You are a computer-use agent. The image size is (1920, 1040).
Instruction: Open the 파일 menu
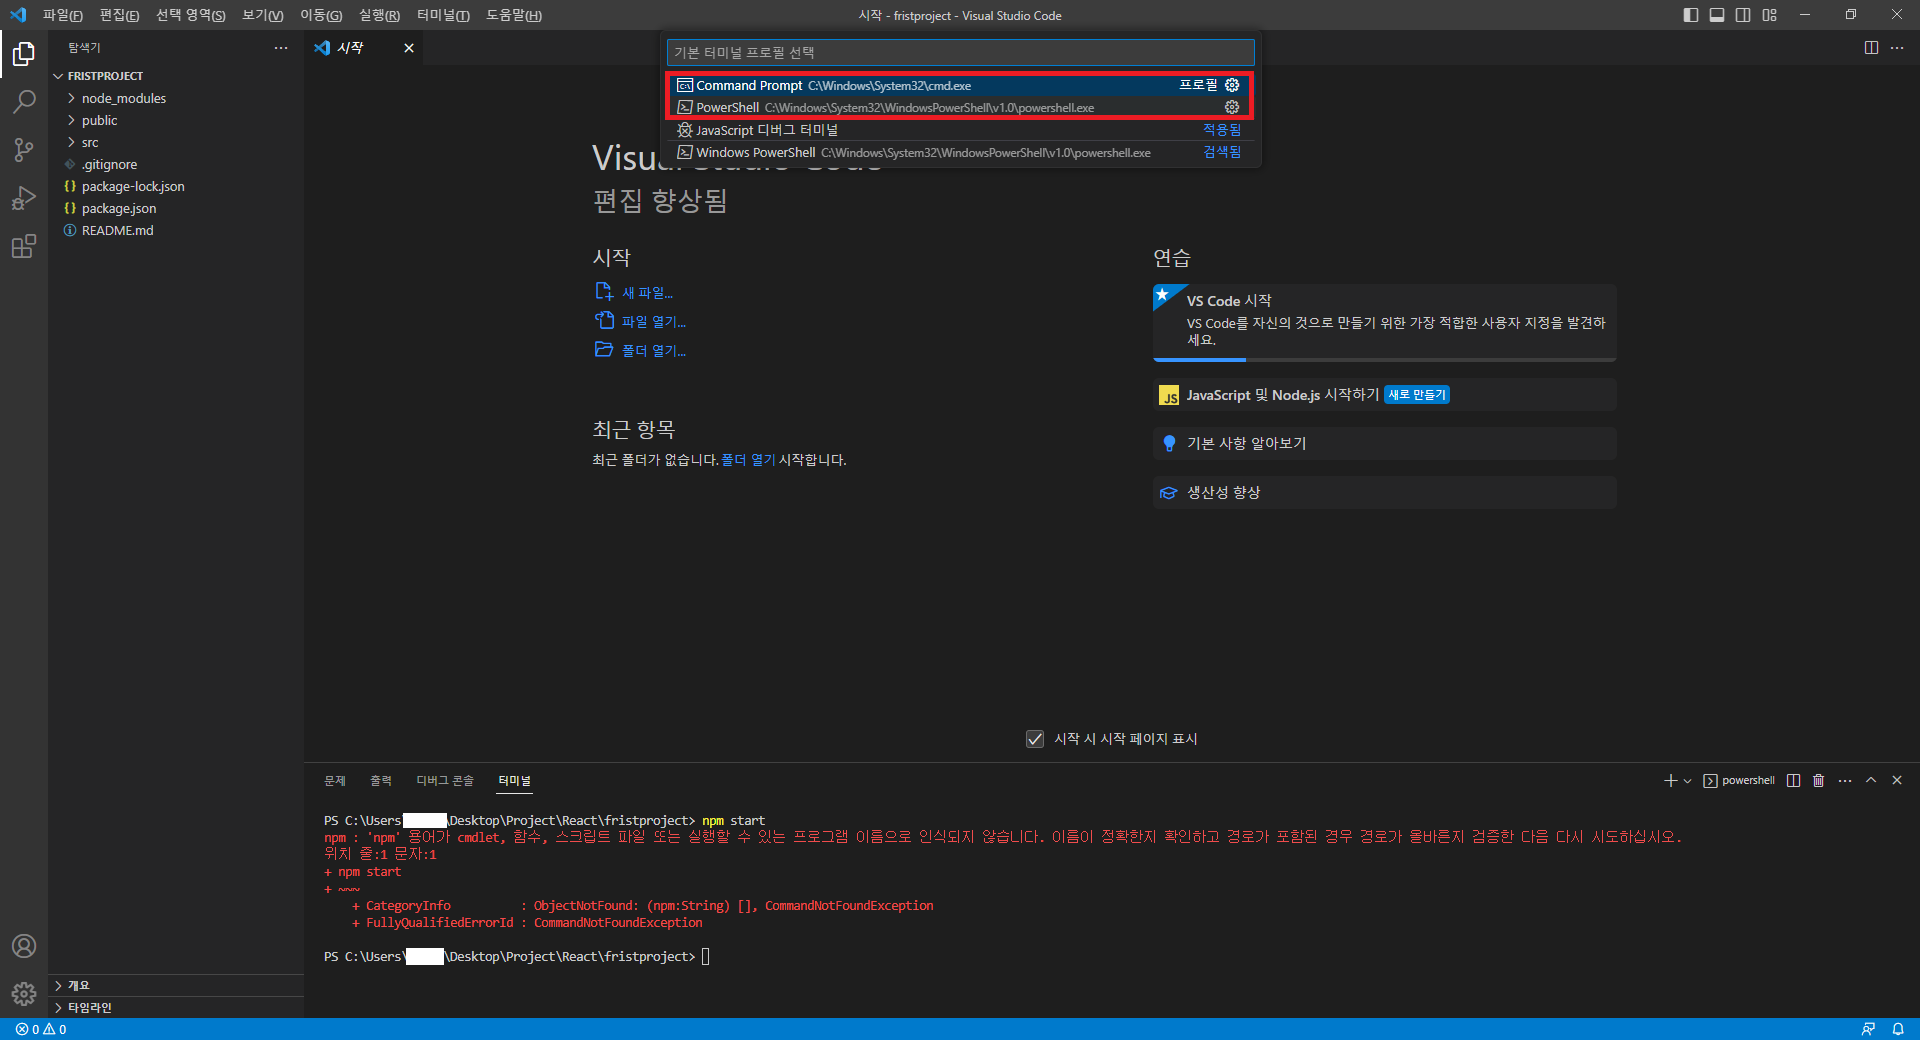click(62, 15)
